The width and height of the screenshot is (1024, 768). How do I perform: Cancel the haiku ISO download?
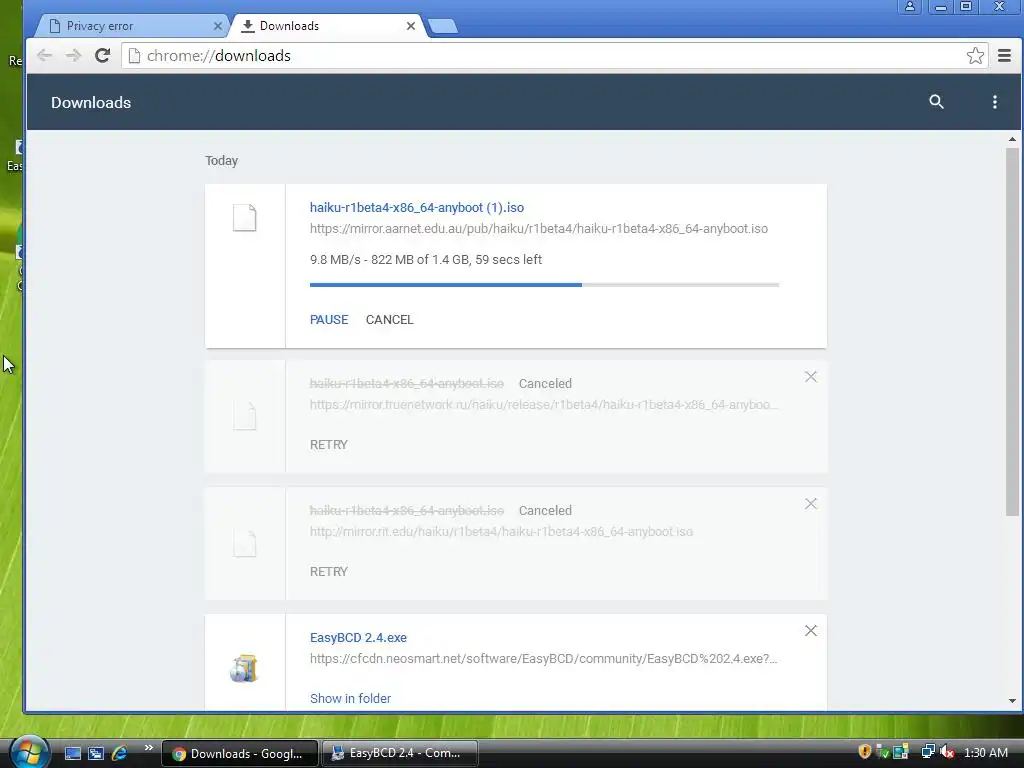pos(389,319)
